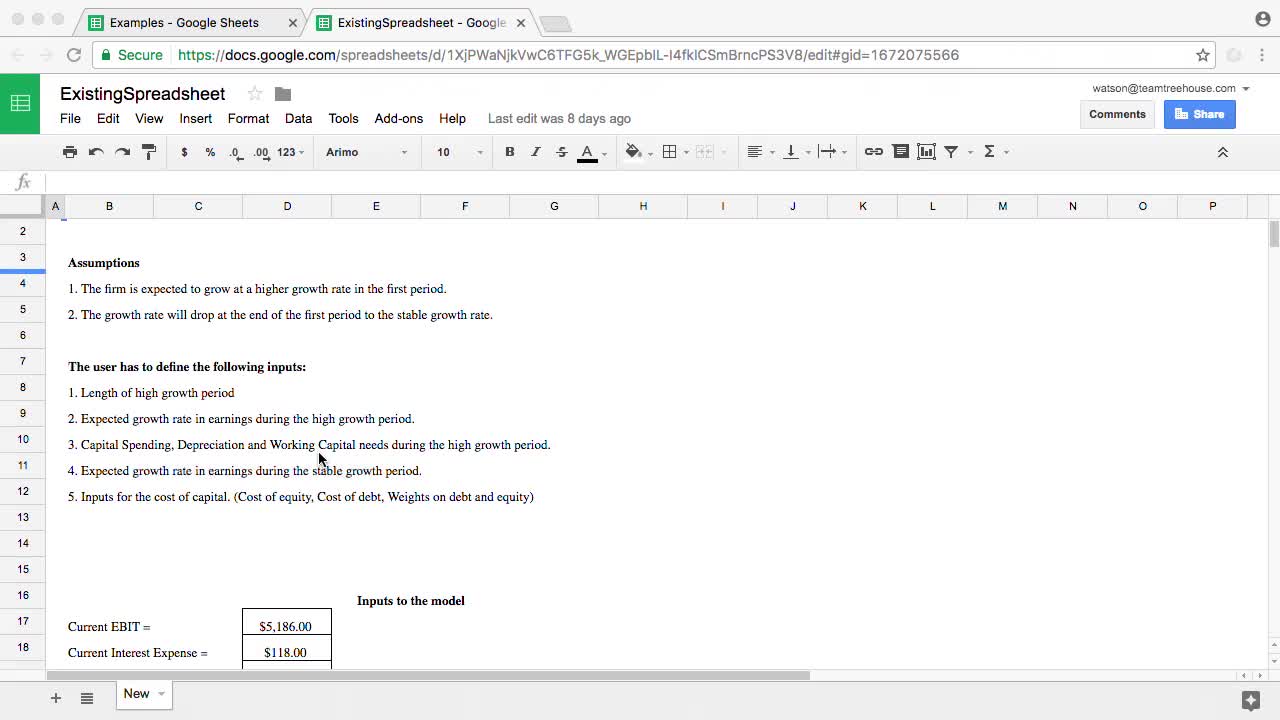Viewport: 1280px width, 720px height.
Task: Switch to the Examples spreadsheet tab
Action: 184,22
